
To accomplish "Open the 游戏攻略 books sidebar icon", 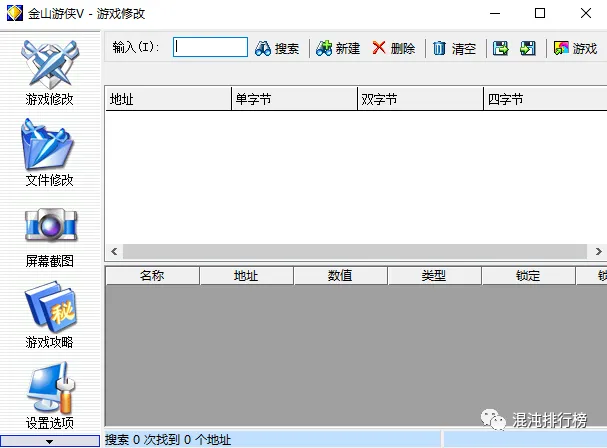I will pyautogui.click(x=50, y=314).
